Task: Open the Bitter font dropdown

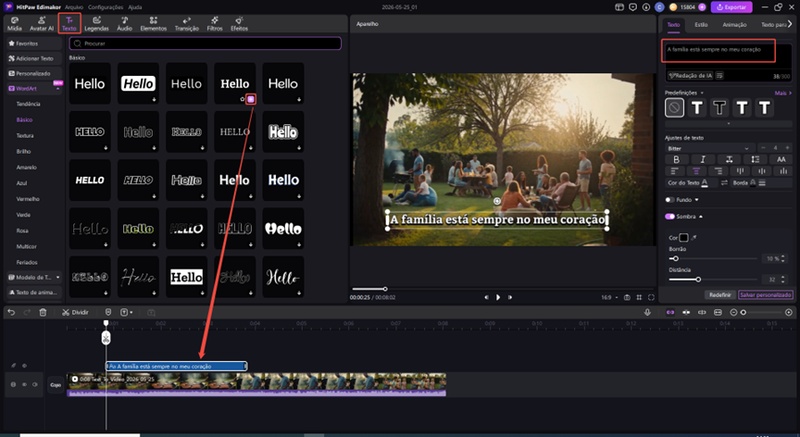Action: [709, 148]
